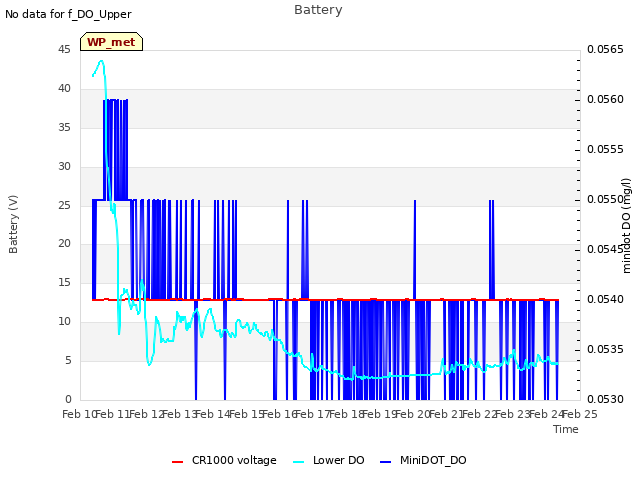640x480 pixels.
Task: Click the 'No data for f_DO_Upper' message
Action: click(x=68, y=14)
